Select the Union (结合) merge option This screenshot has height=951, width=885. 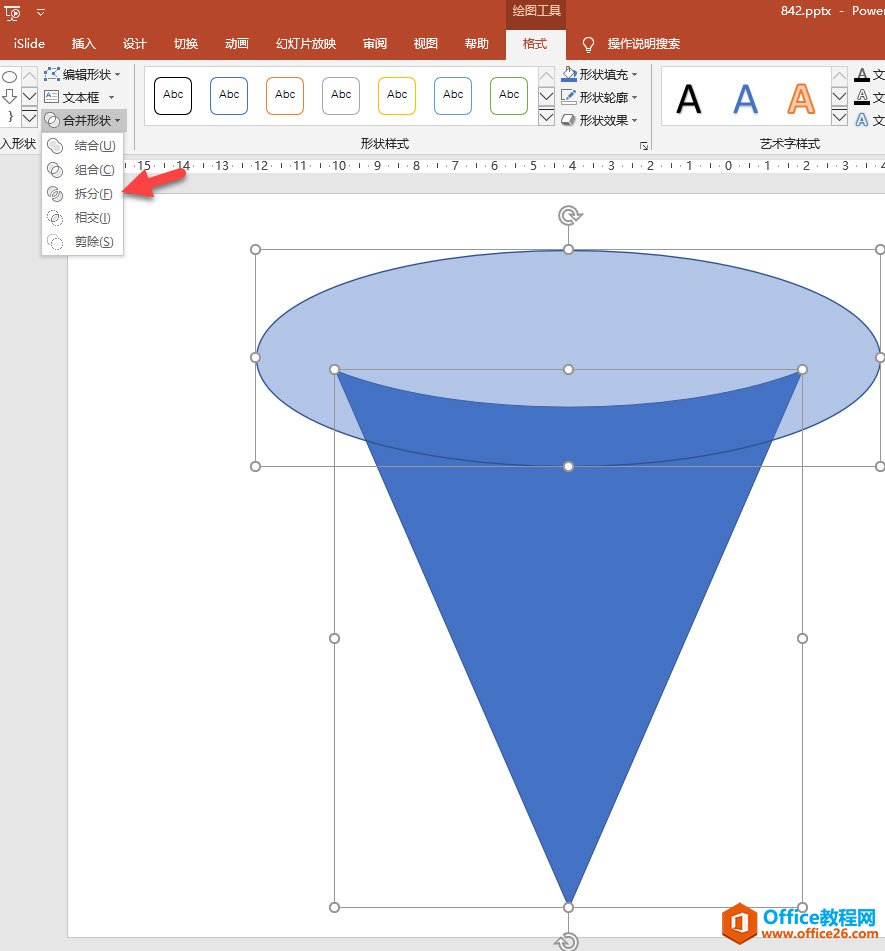pos(94,146)
